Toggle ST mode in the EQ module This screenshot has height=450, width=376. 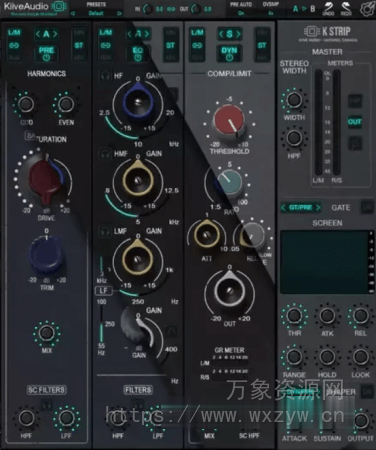(170, 45)
